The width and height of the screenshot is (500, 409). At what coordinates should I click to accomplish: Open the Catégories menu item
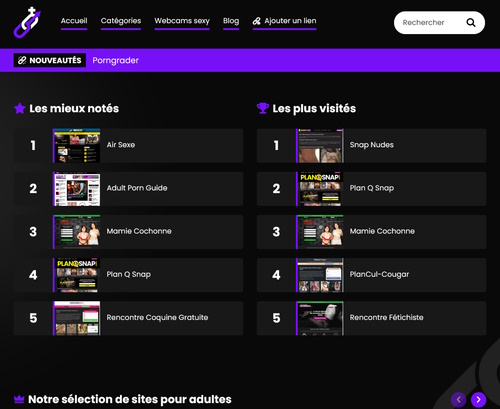[x=121, y=21]
